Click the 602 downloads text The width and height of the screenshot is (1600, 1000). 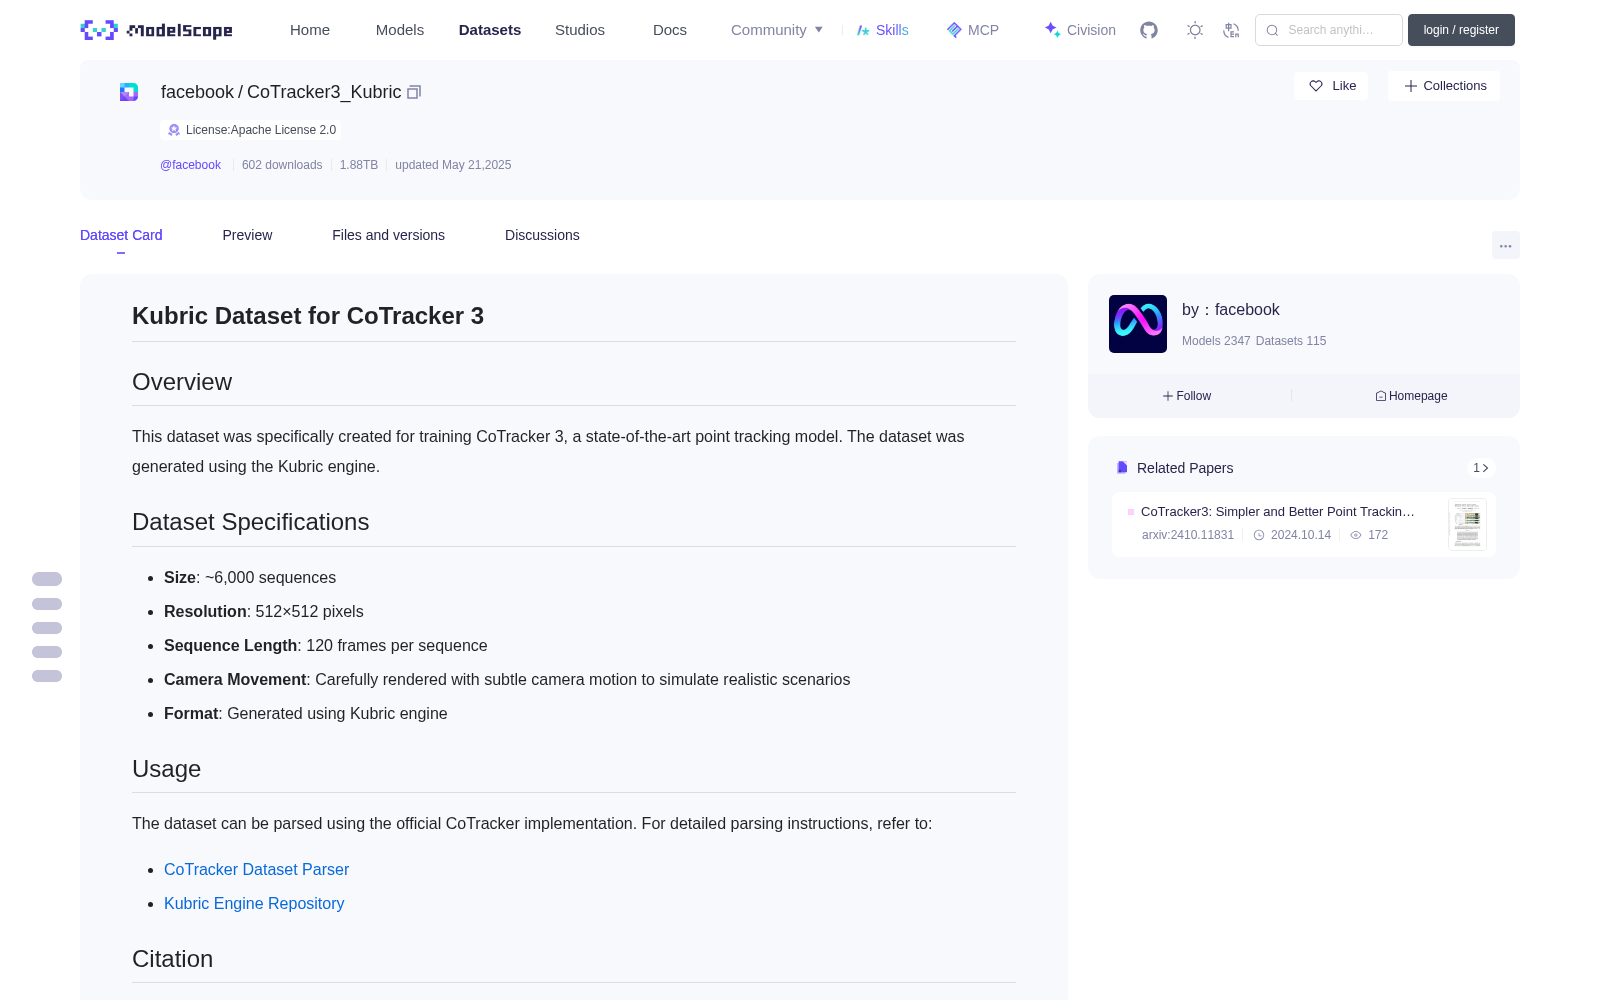pyautogui.click(x=282, y=165)
